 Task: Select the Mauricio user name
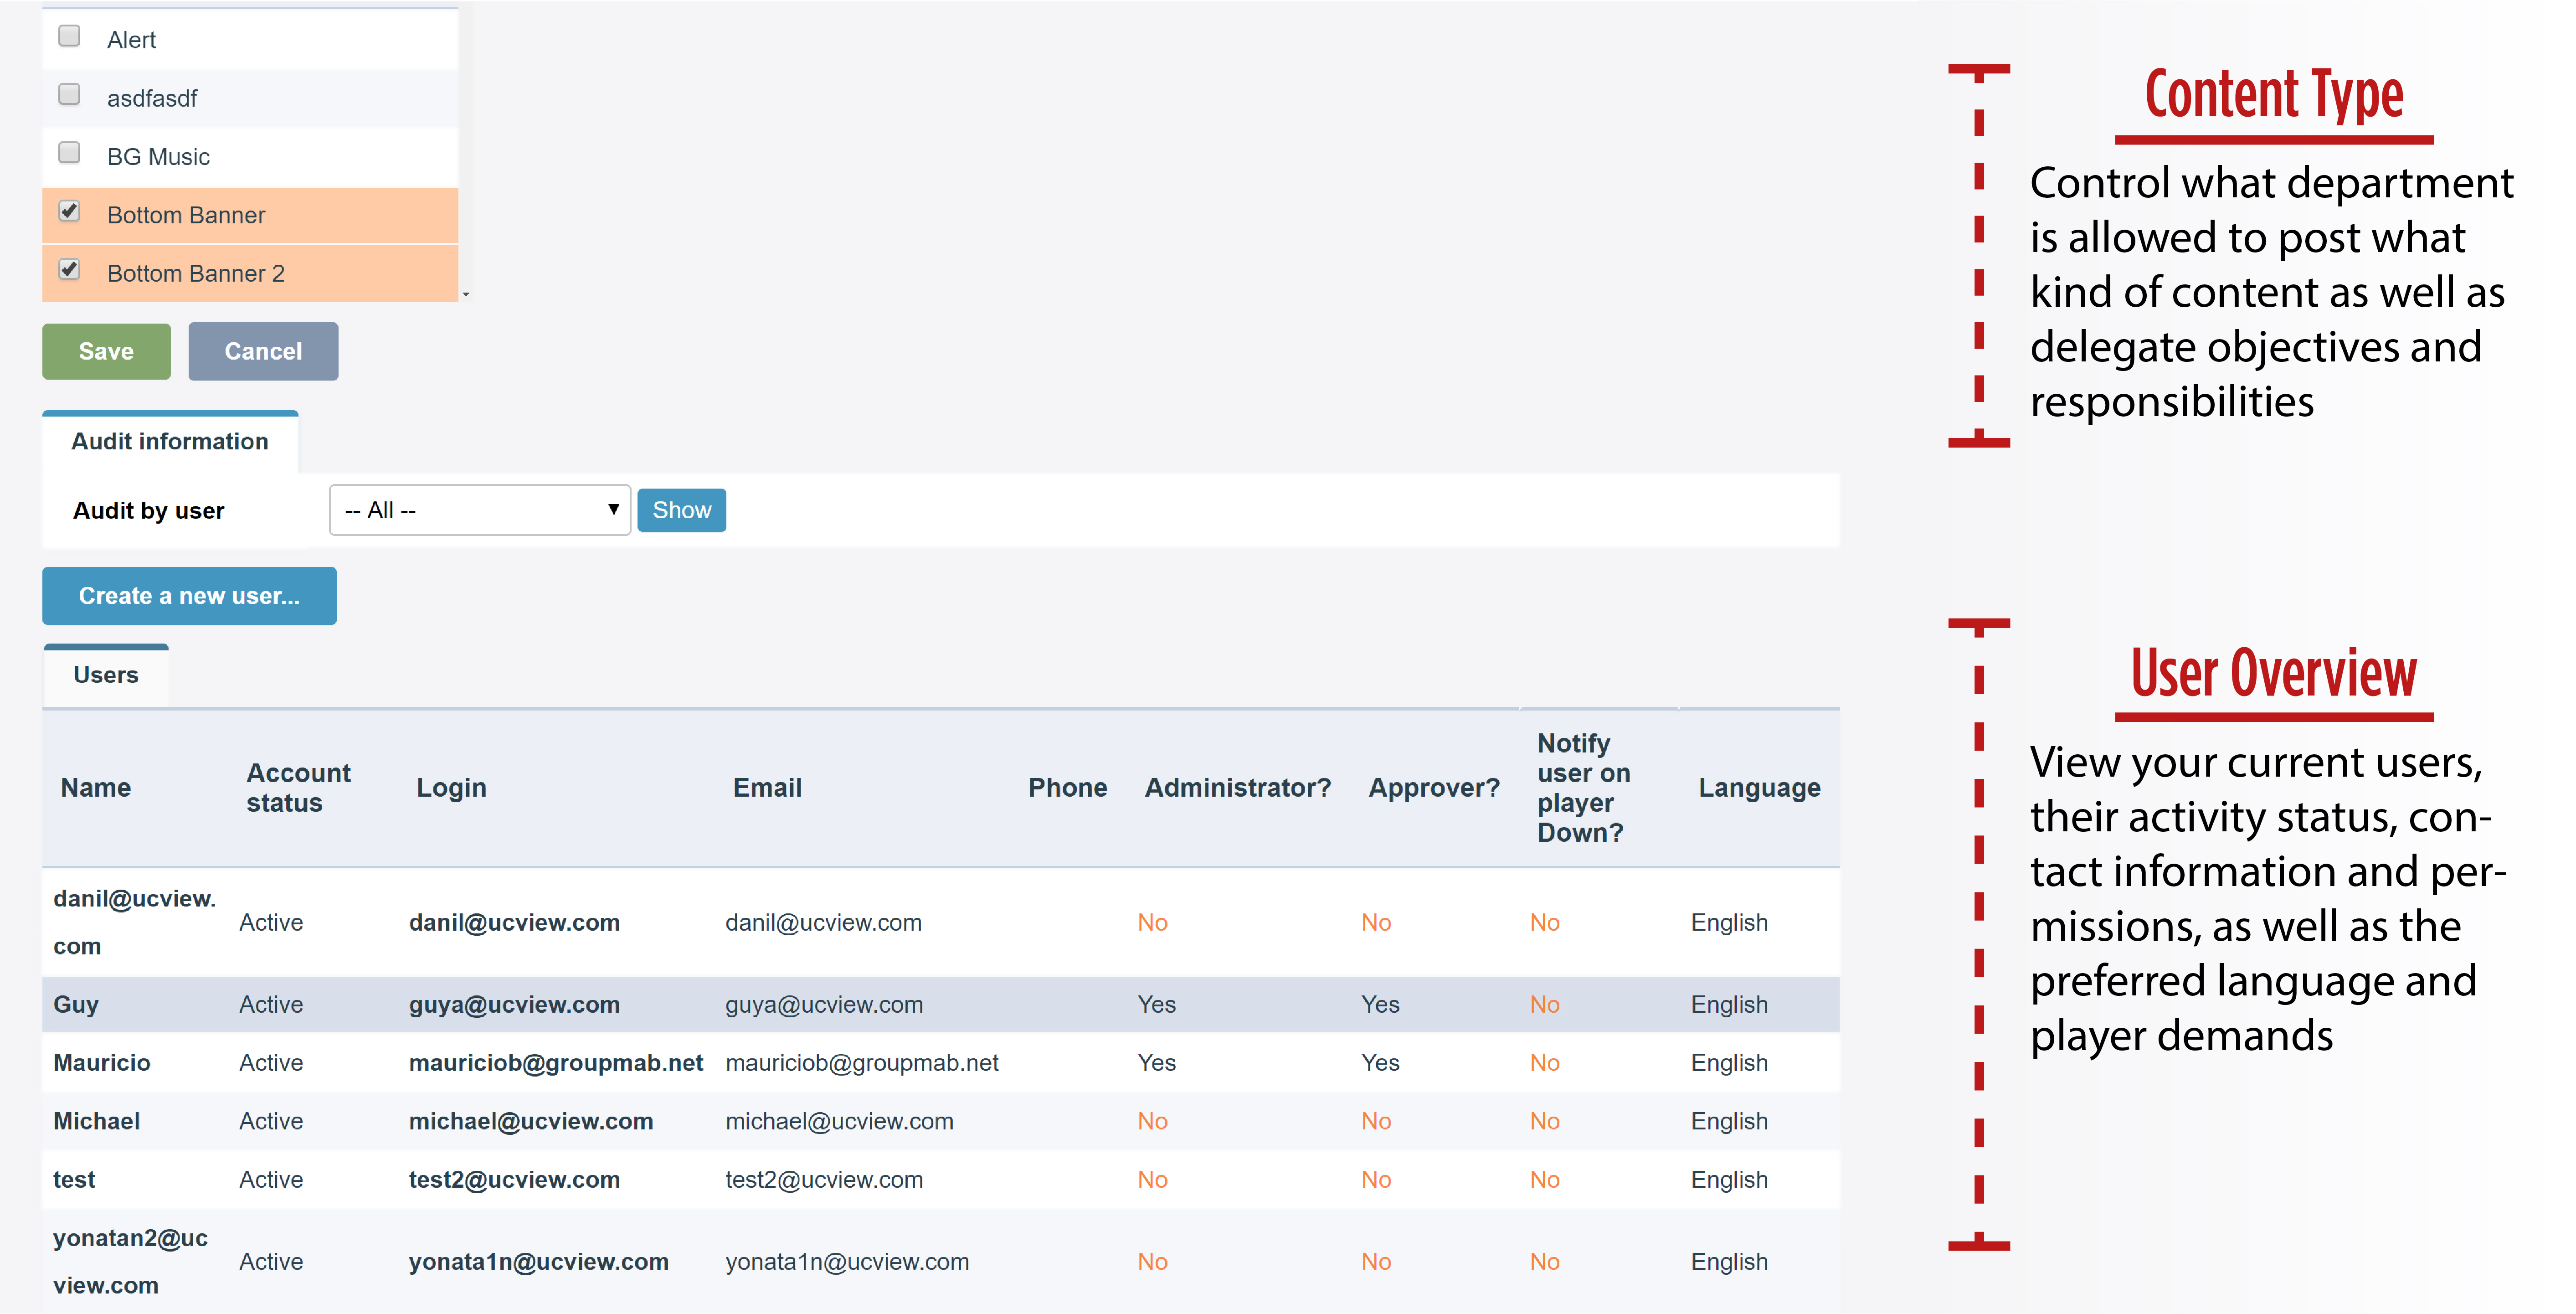[x=102, y=1063]
